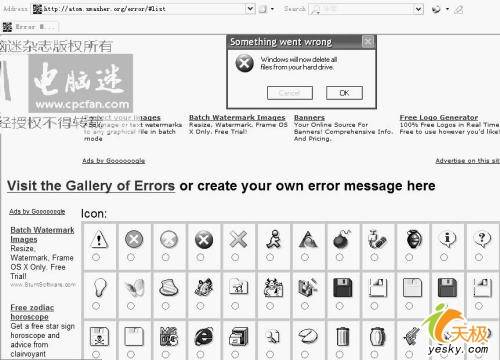Open the Free Logo Generator ad link
Image resolution: width=500 pixels, height=360 pixels.
click(439, 118)
